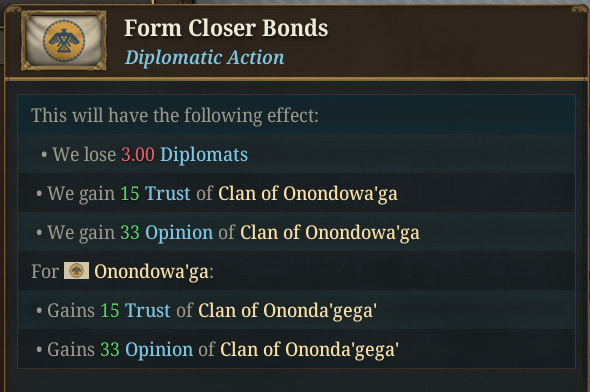Click 'Trust' in the 'Gains 15' line
Viewport: 590px width, 392px height.
[x=148, y=311]
